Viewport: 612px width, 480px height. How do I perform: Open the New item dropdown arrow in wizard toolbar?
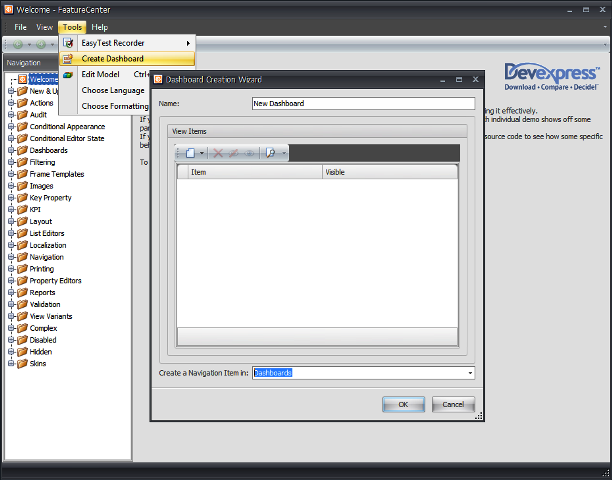click(x=202, y=153)
